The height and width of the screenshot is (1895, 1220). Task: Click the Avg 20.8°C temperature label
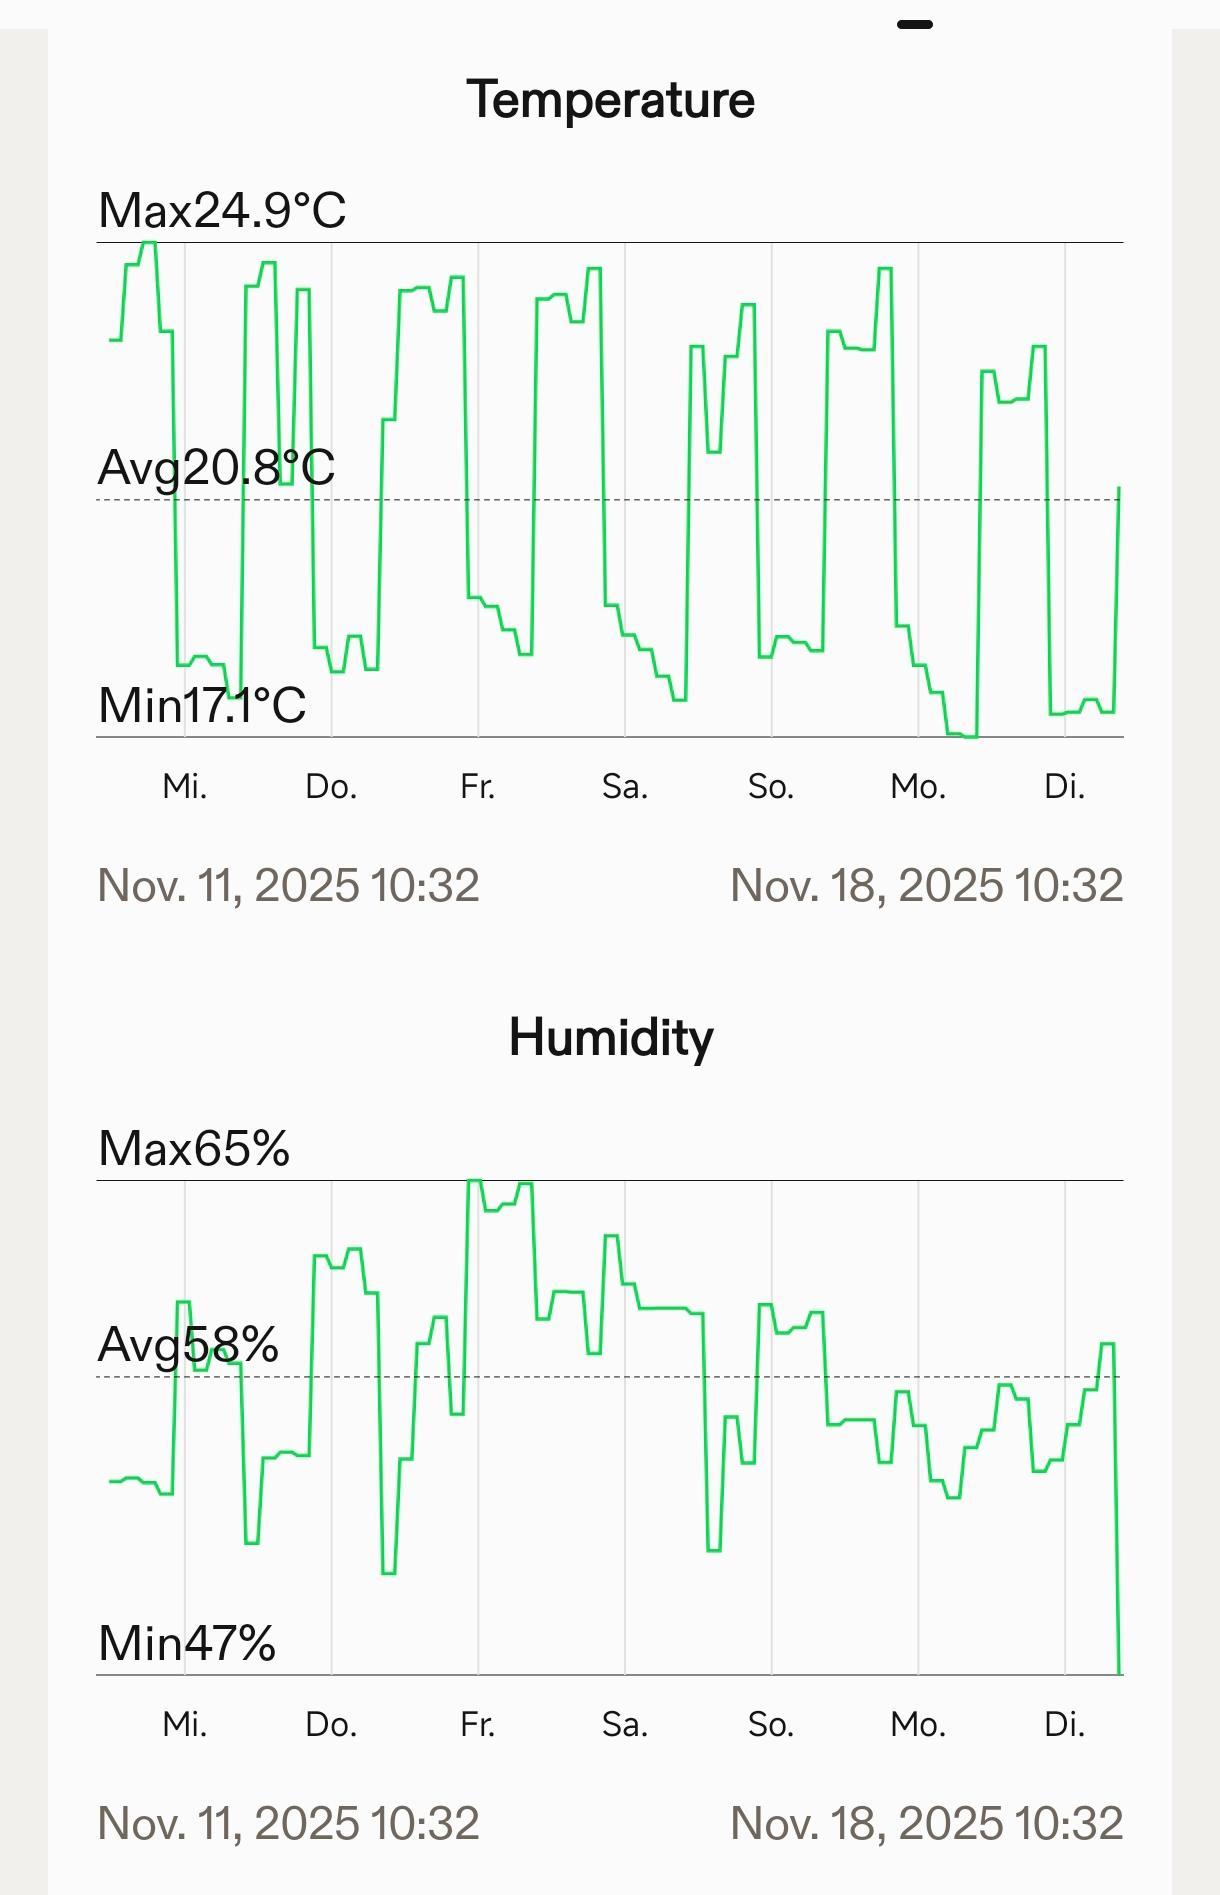(216, 467)
